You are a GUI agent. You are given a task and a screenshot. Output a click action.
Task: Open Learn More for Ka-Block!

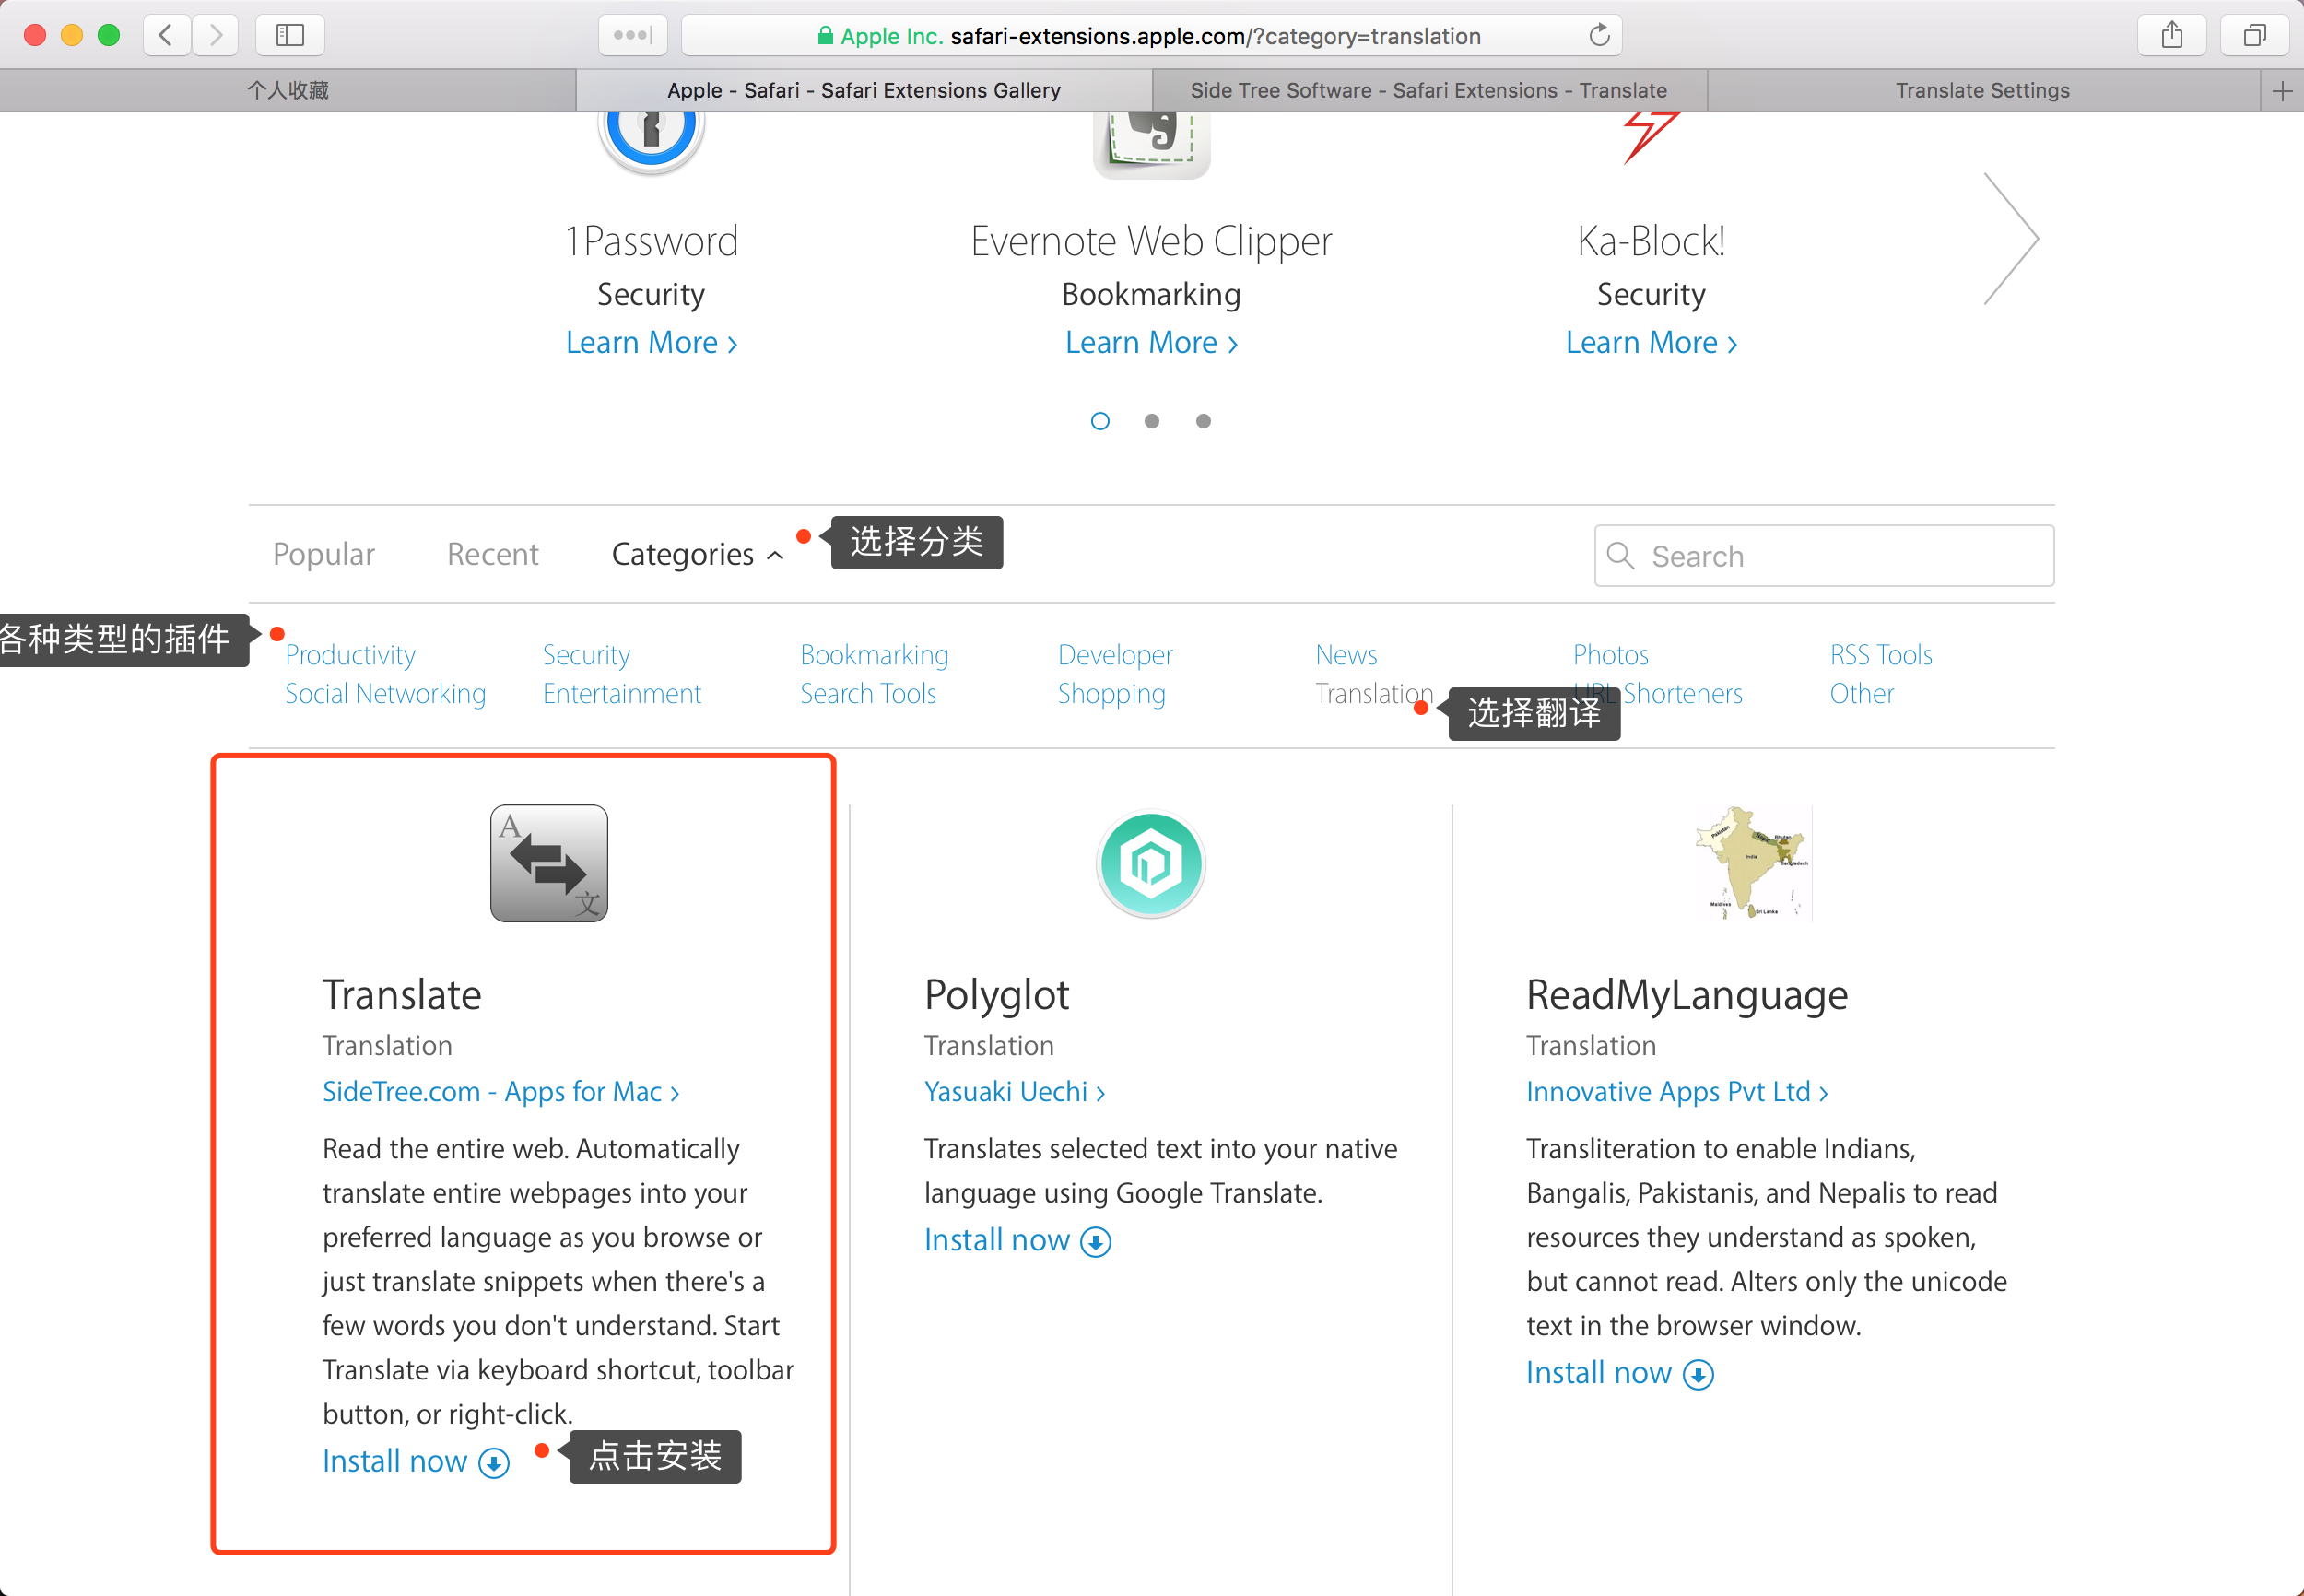pos(1651,343)
